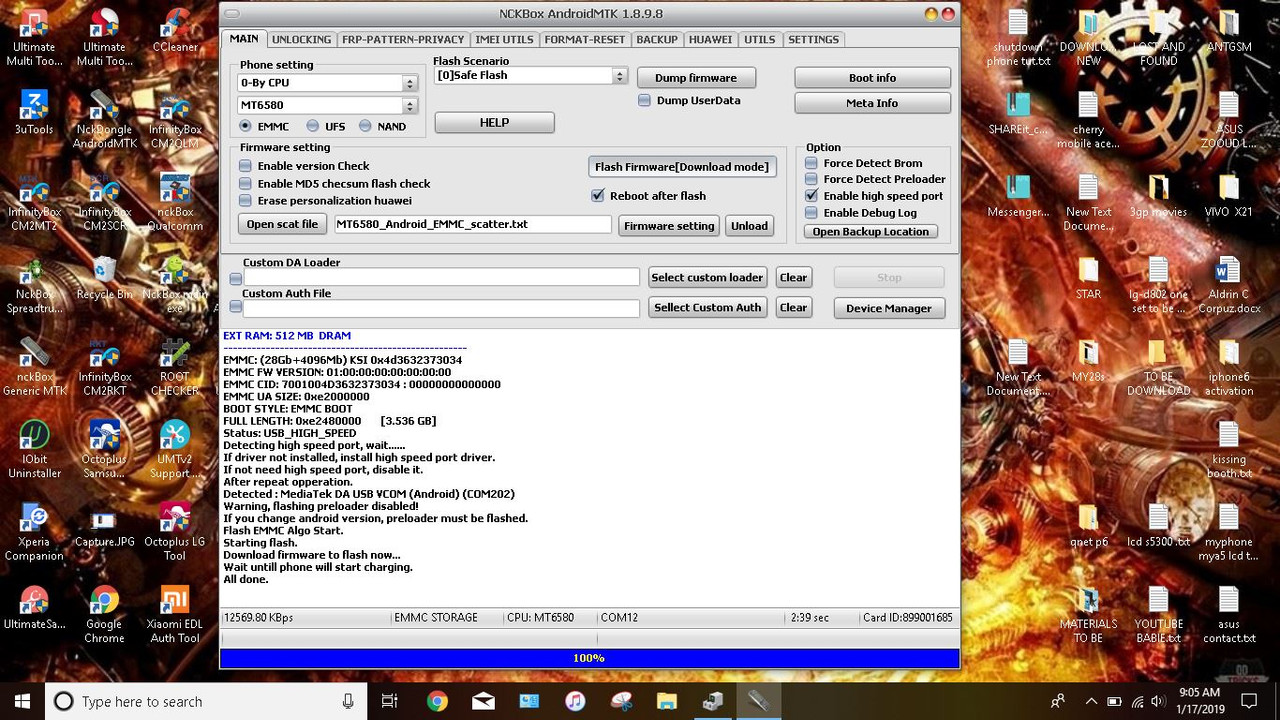Click the Meta Info button
This screenshot has width=1280, height=720.
[872, 103]
